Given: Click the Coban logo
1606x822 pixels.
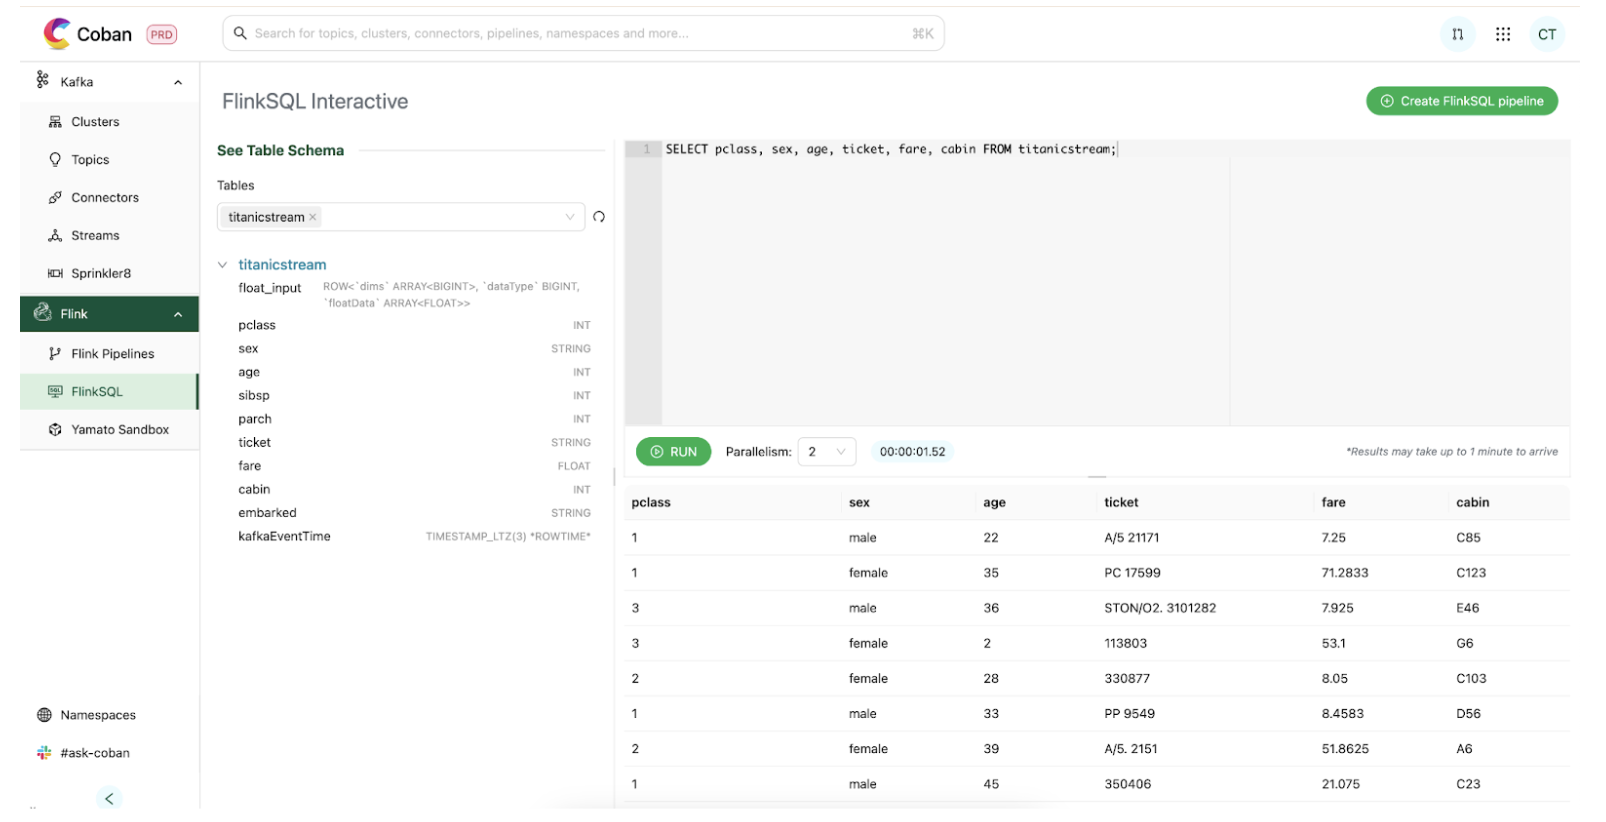Looking at the screenshot, I should pos(87,34).
